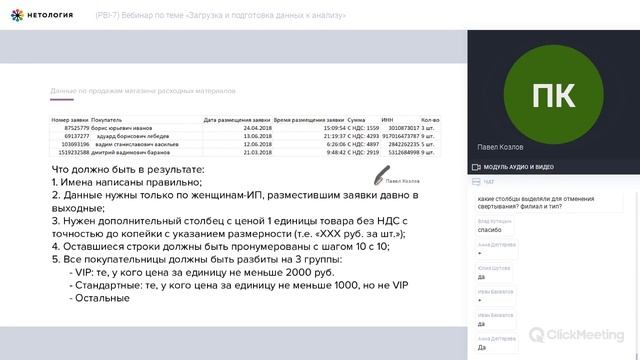Click the Дата размещения заявки column header

pos(237,120)
